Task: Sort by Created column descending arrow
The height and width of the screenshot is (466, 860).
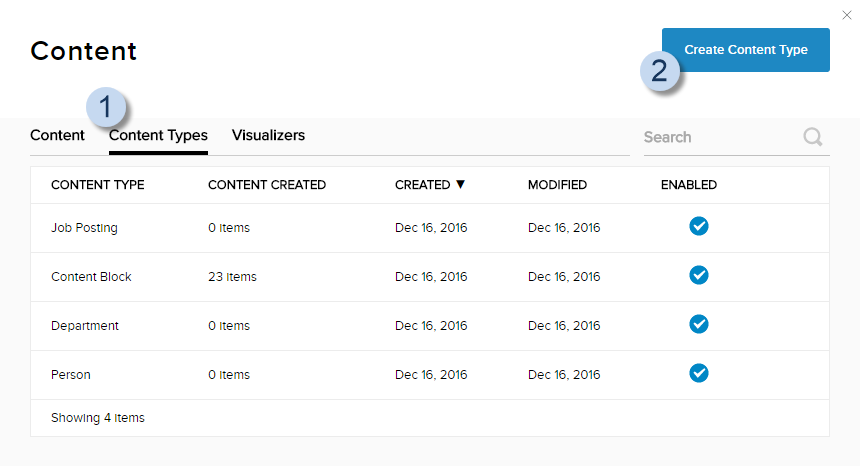Action: pyautogui.click(x=460, y=185)
